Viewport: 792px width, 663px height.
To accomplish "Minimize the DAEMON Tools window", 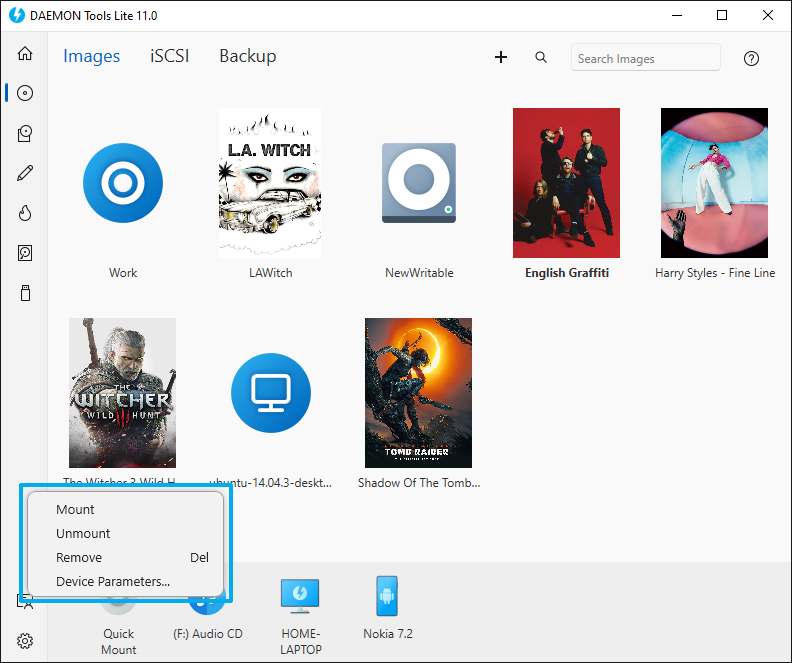I will (x=677, y=15).
